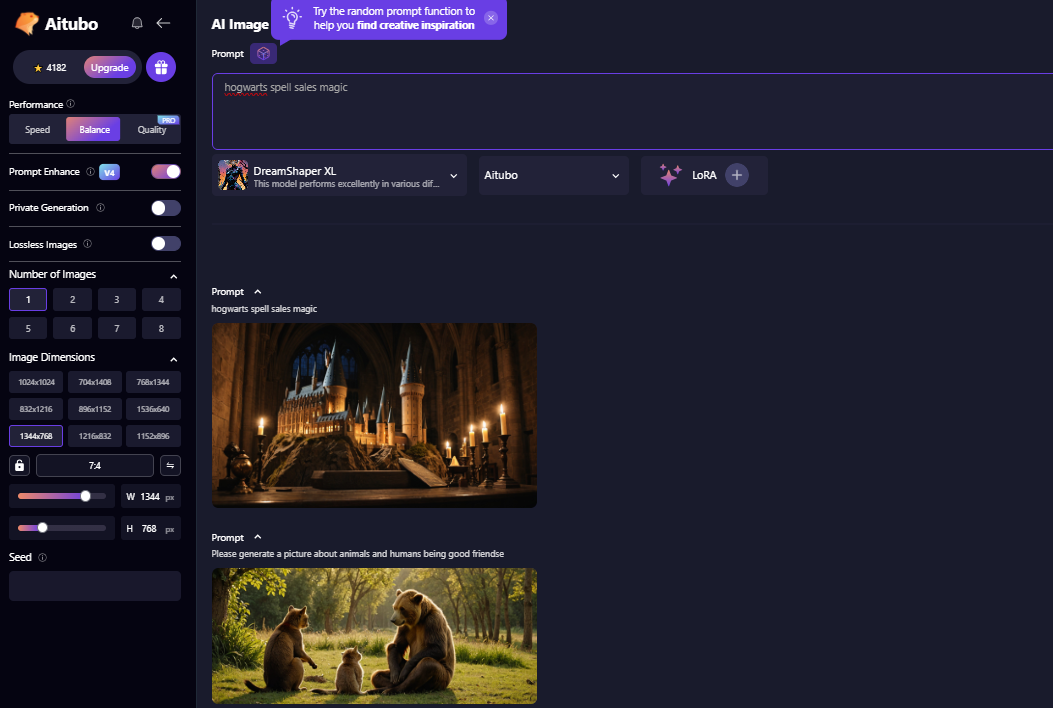
Task: Open the gift box rewards icon
Action: tap(161, 67)
